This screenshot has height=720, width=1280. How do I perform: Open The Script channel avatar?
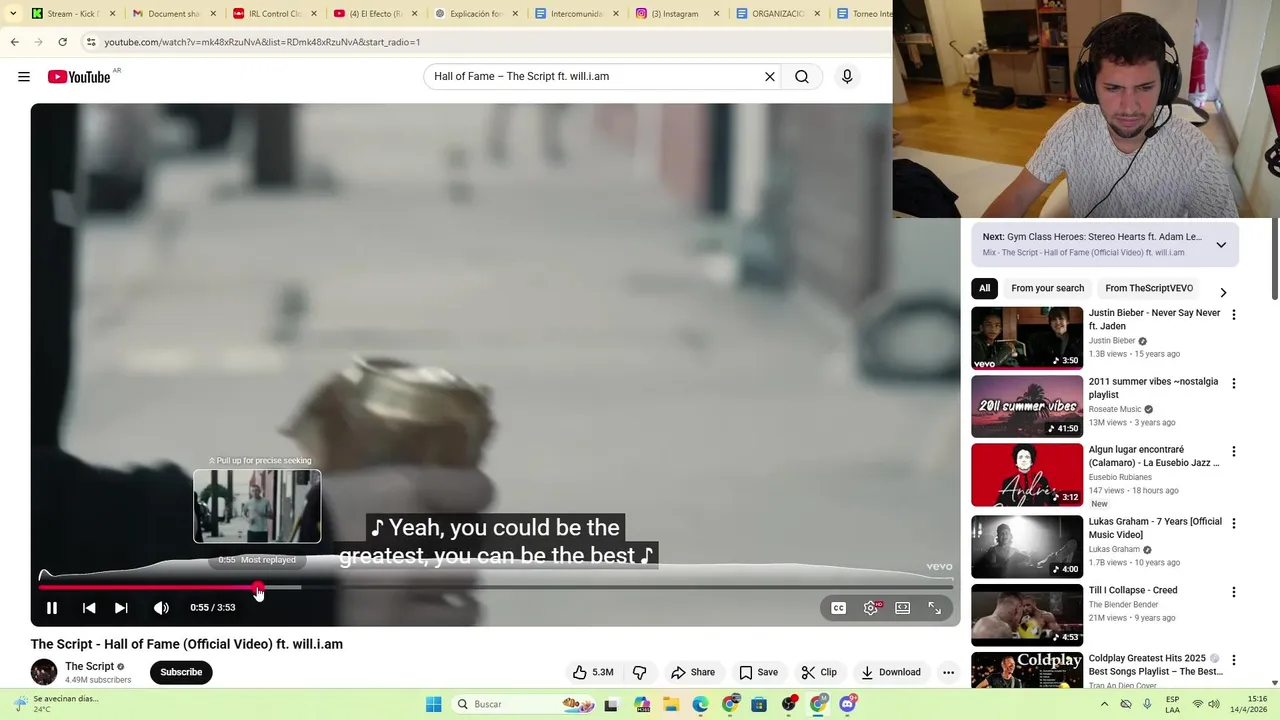44,672
